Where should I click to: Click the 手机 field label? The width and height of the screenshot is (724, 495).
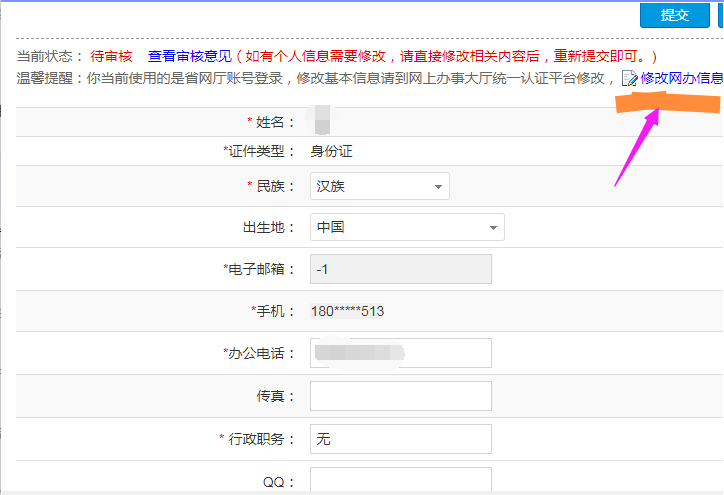coord(272,311)
